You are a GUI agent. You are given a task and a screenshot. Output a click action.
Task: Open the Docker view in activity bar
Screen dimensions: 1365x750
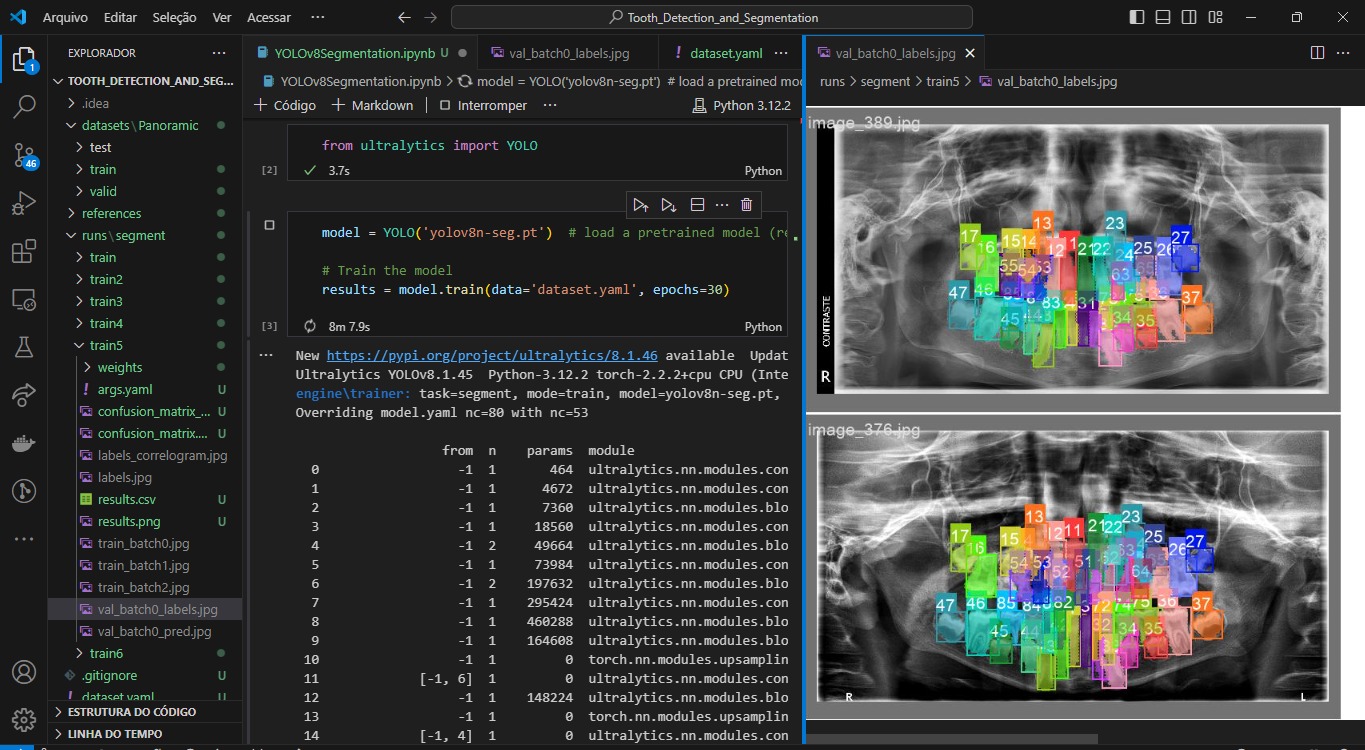point(24,443)
